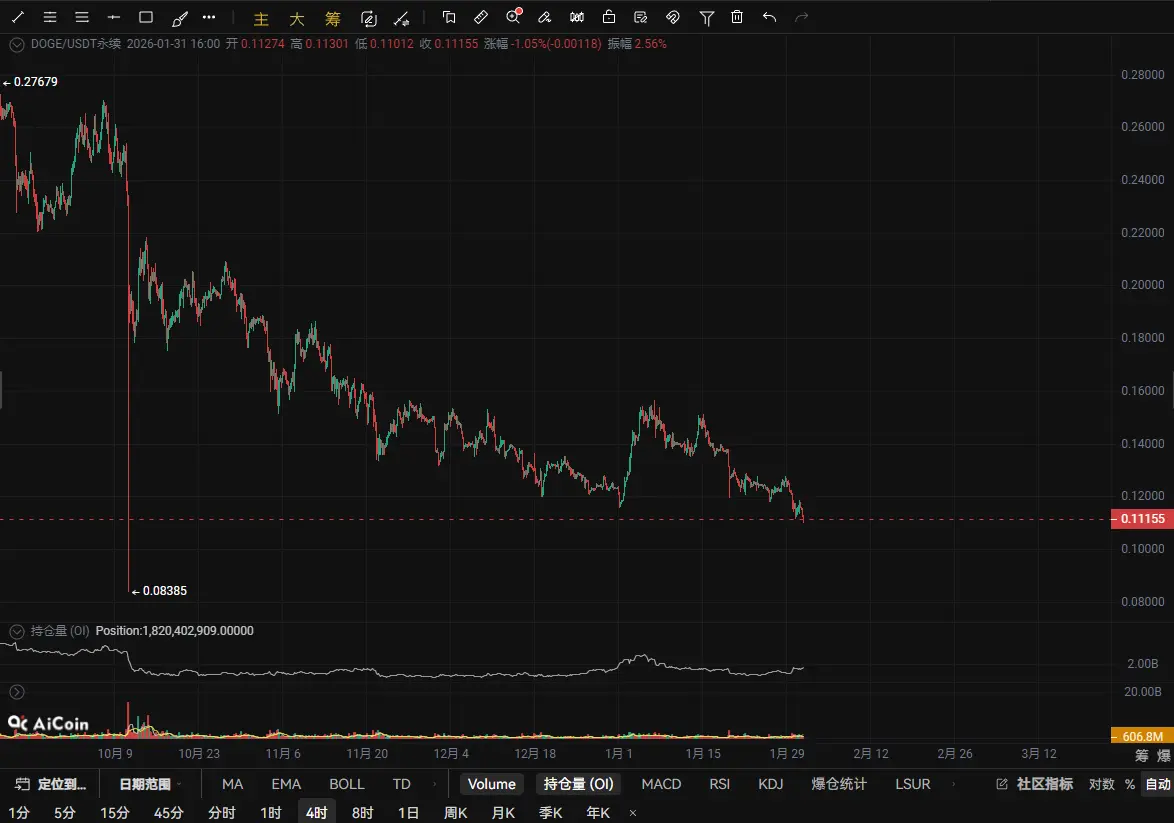Expand more main indicators arrow after TD
The width and height of the screenshot is (1174, 823).
434,784
